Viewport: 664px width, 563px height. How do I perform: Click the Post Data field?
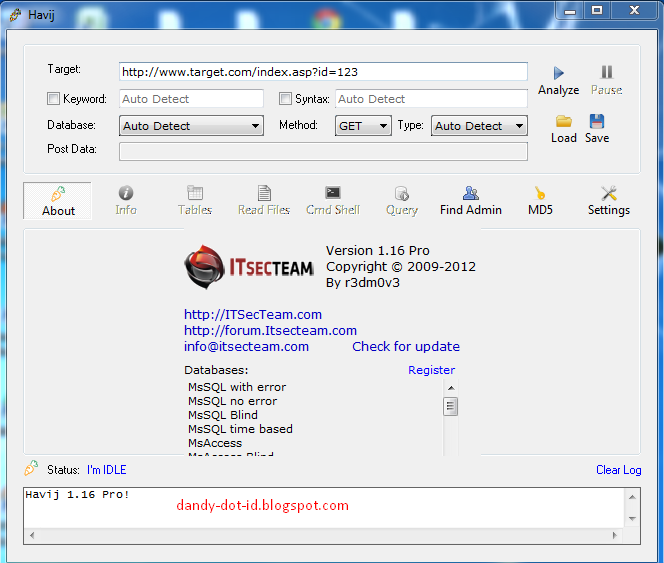(323, 151)
